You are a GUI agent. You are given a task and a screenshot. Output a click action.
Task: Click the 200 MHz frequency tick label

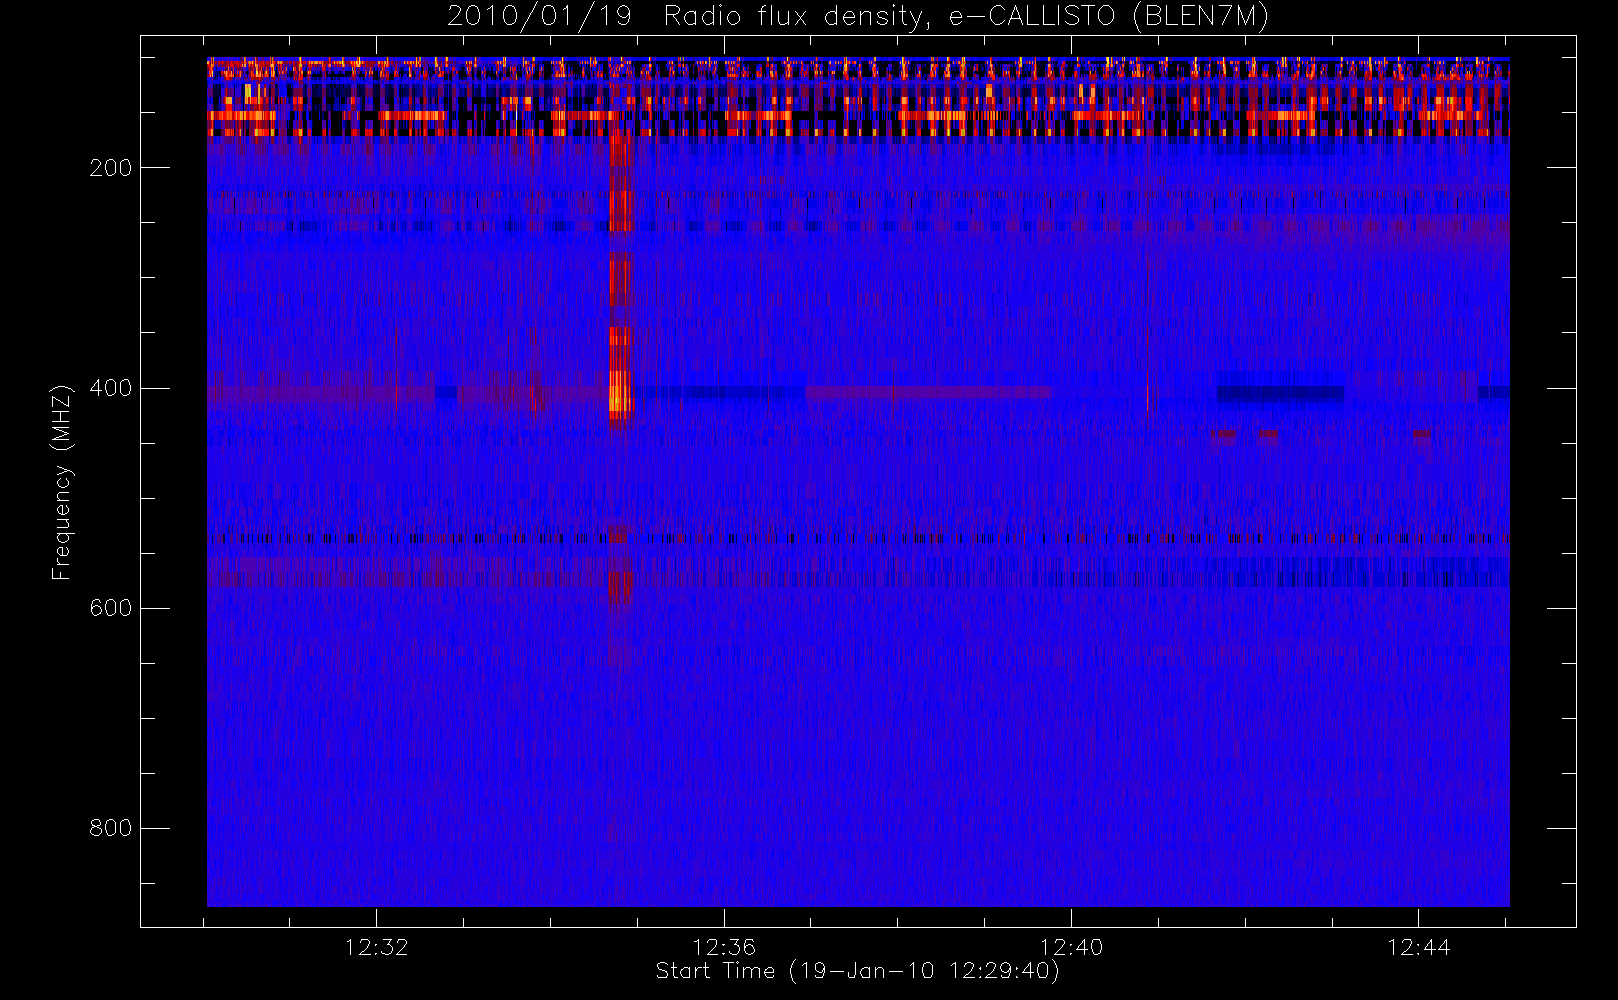point(110,168)
